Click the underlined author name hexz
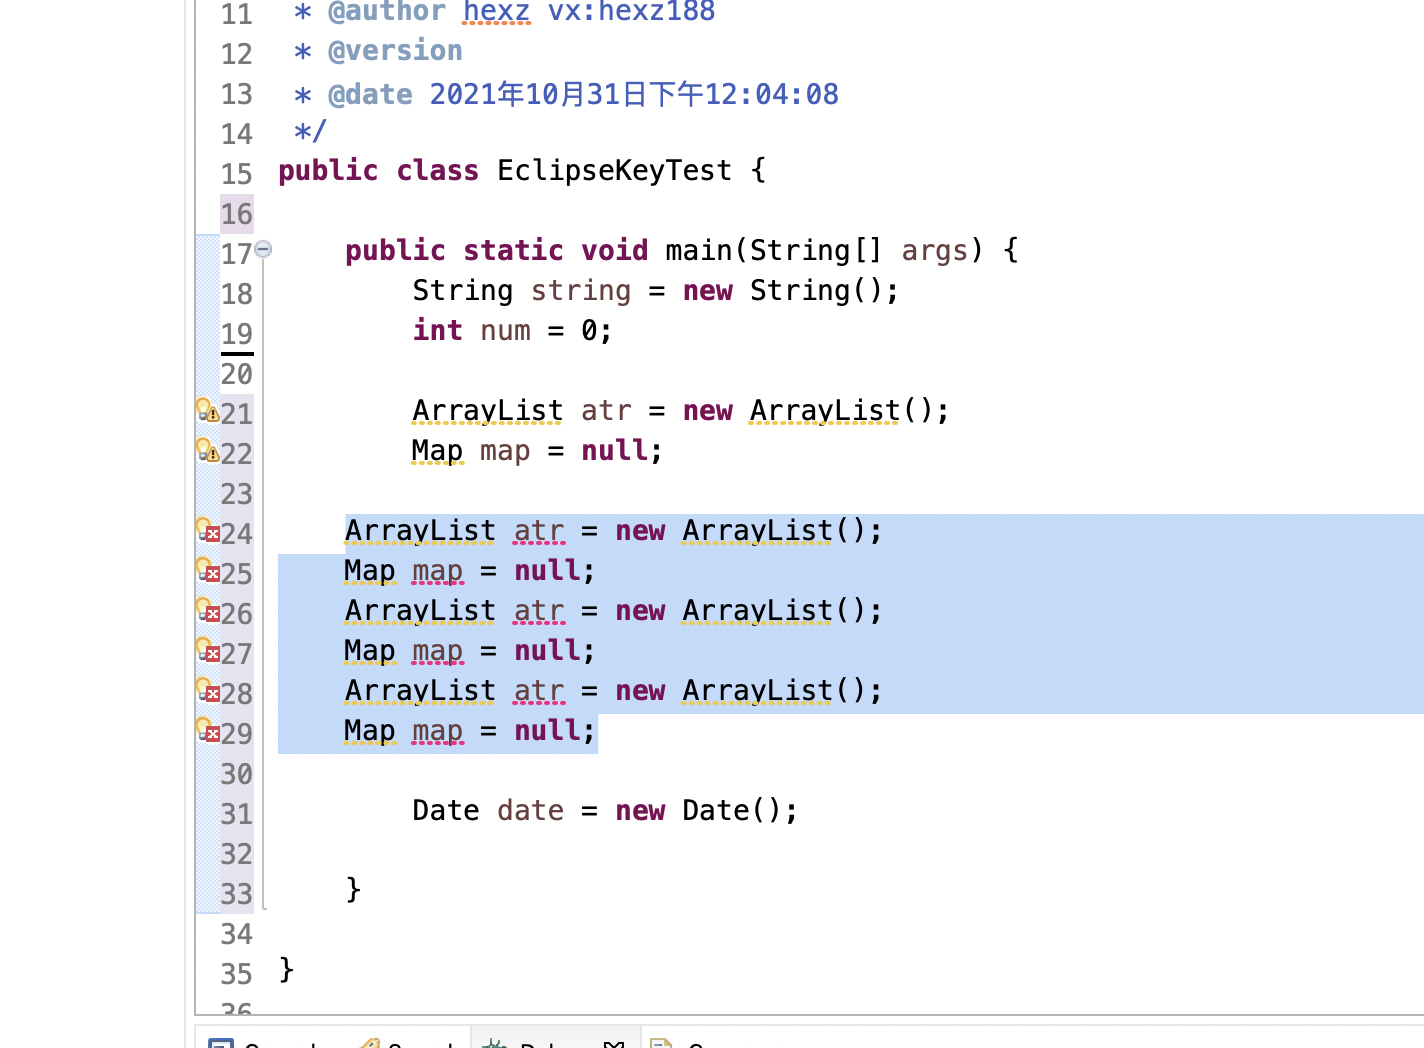This screenshot has width=1424, height=1048. (x=496, y=12)
